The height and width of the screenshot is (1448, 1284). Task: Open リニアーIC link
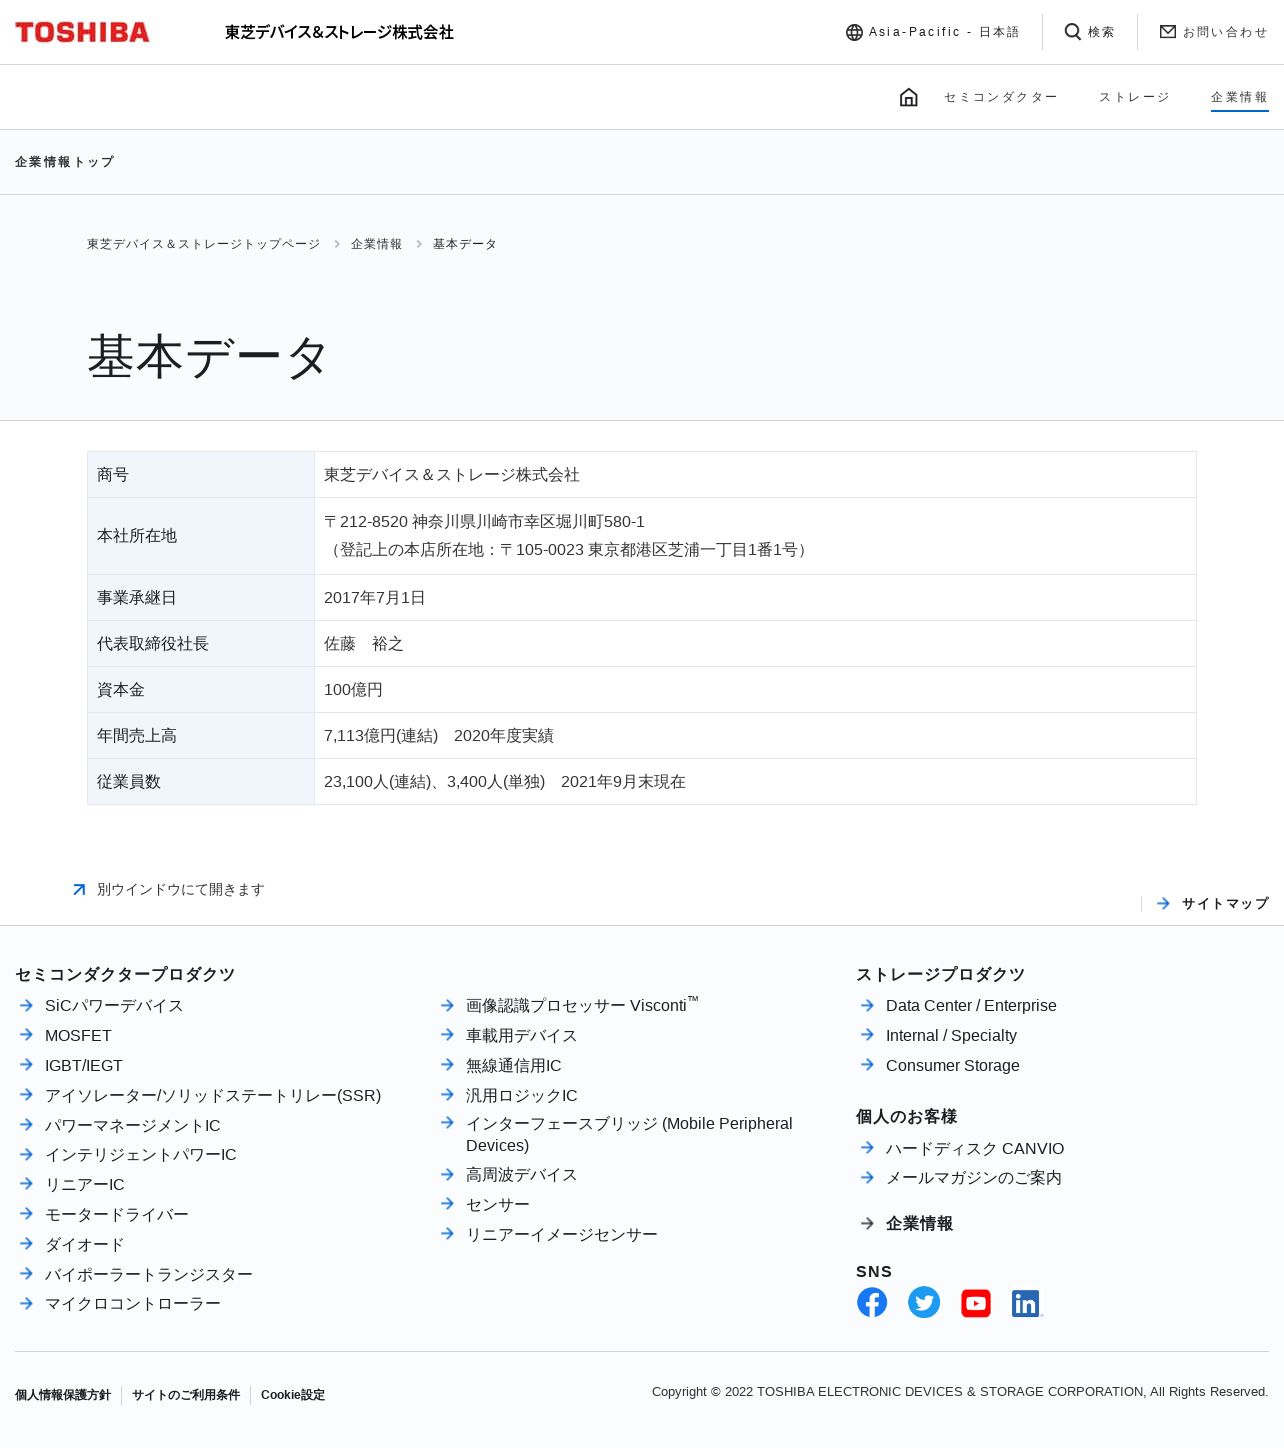[x=85, y=1185]
